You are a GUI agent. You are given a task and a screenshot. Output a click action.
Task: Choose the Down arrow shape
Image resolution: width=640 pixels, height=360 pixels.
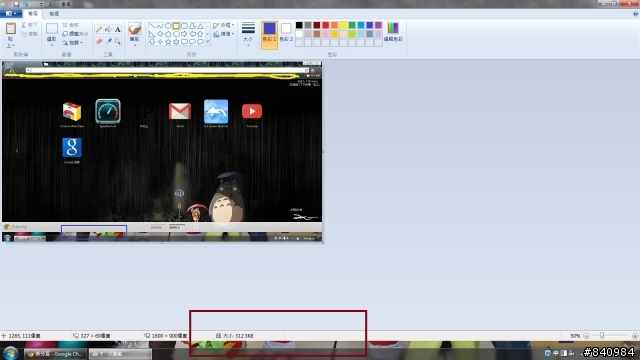pos(152,42)
